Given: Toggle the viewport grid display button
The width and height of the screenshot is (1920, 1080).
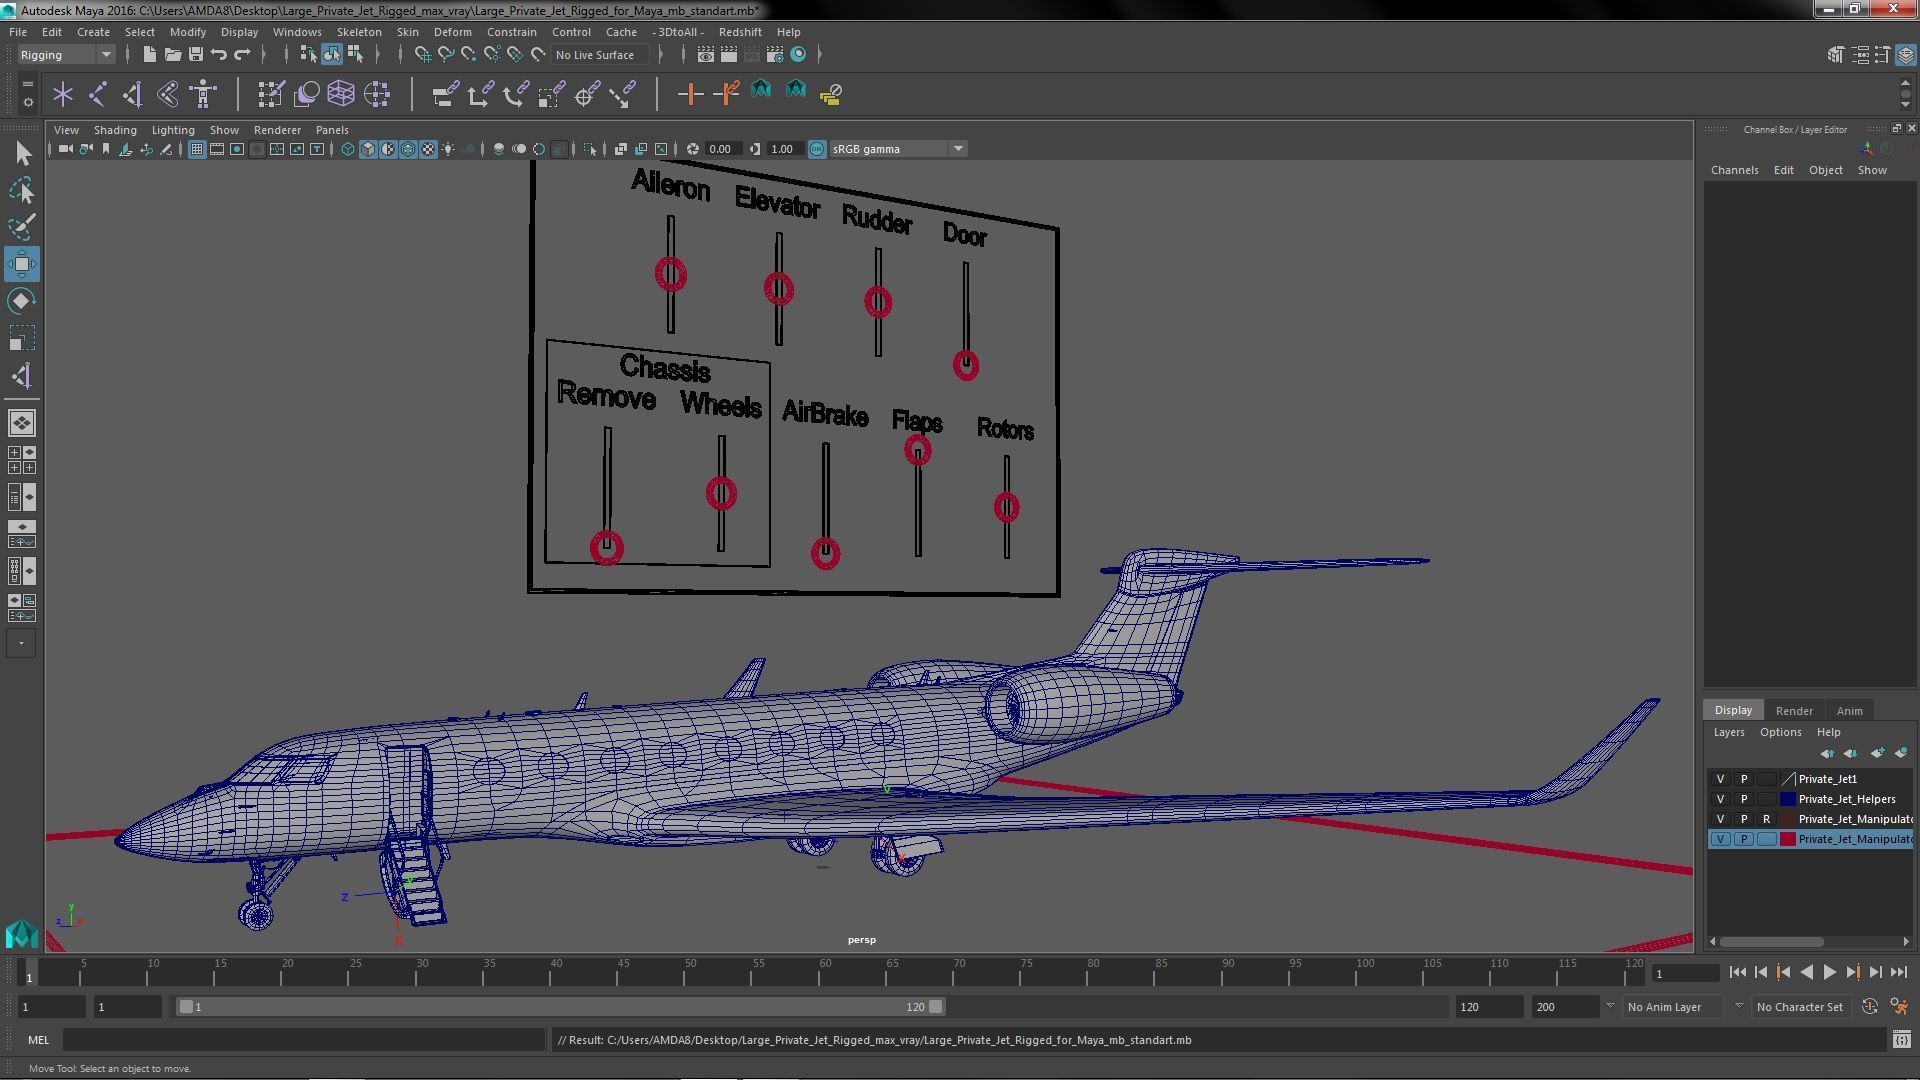Looking at the screenshot, I should [197, 149].
